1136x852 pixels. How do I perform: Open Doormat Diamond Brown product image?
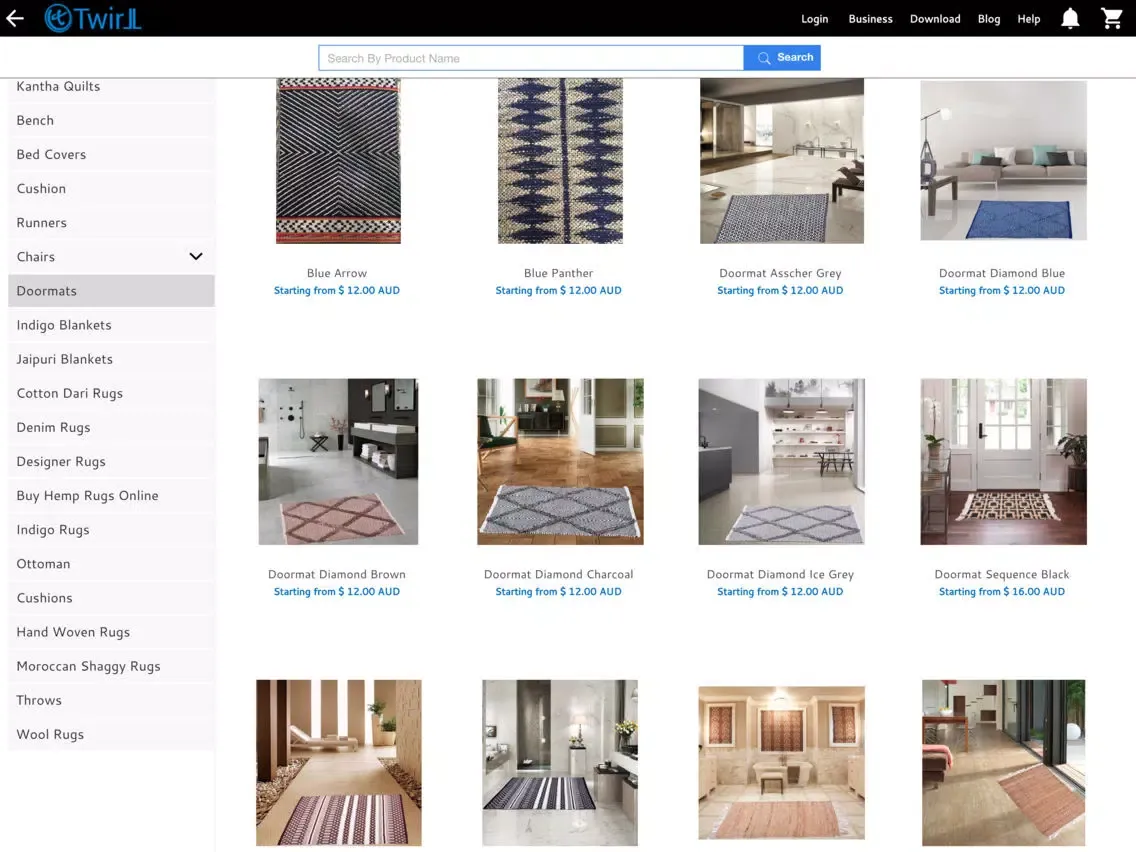click(x=338, y=462)
